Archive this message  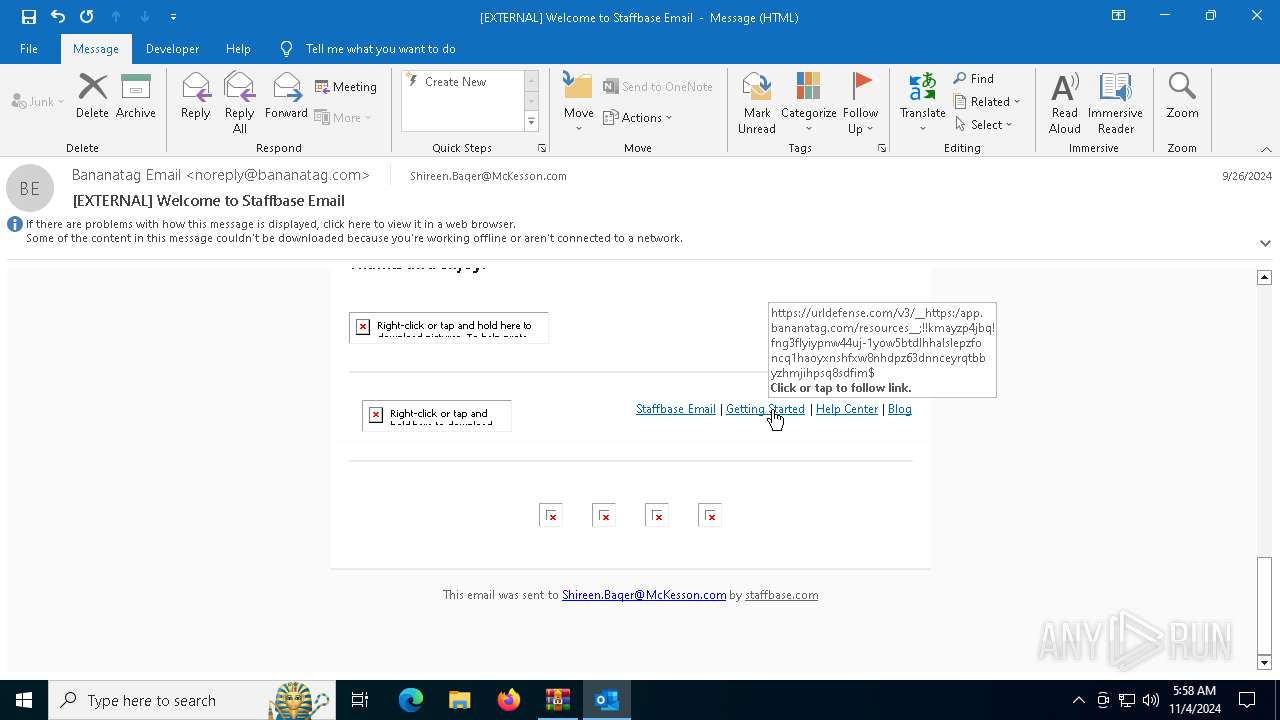click(x=136, y=97)
